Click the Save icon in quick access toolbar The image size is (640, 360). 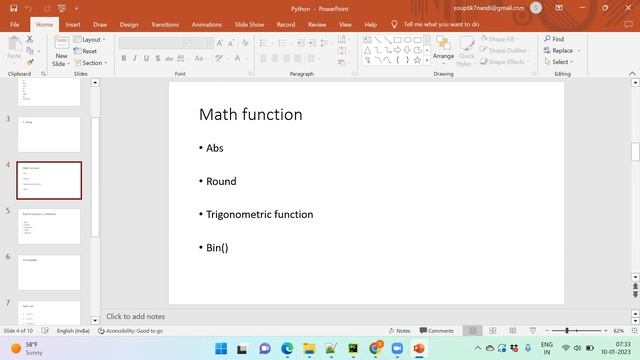point(13,8)
